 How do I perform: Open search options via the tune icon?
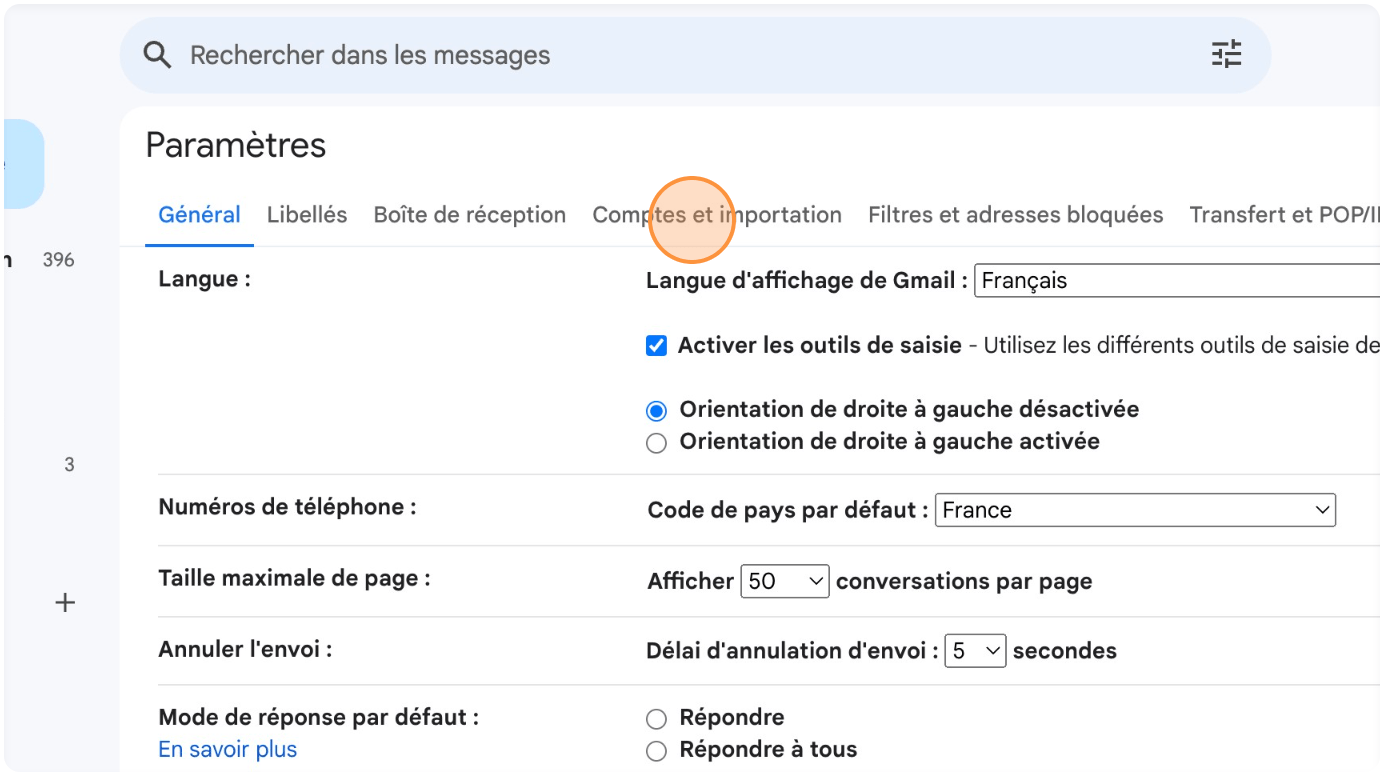point(1226,55)
